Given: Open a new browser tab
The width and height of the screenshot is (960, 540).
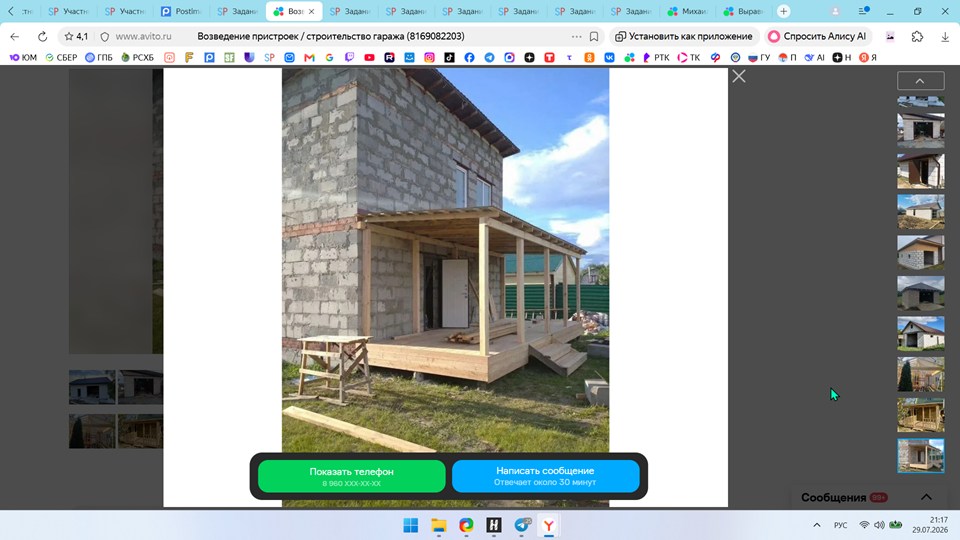Looking at the screenshot, I should (x=783, y=11).
